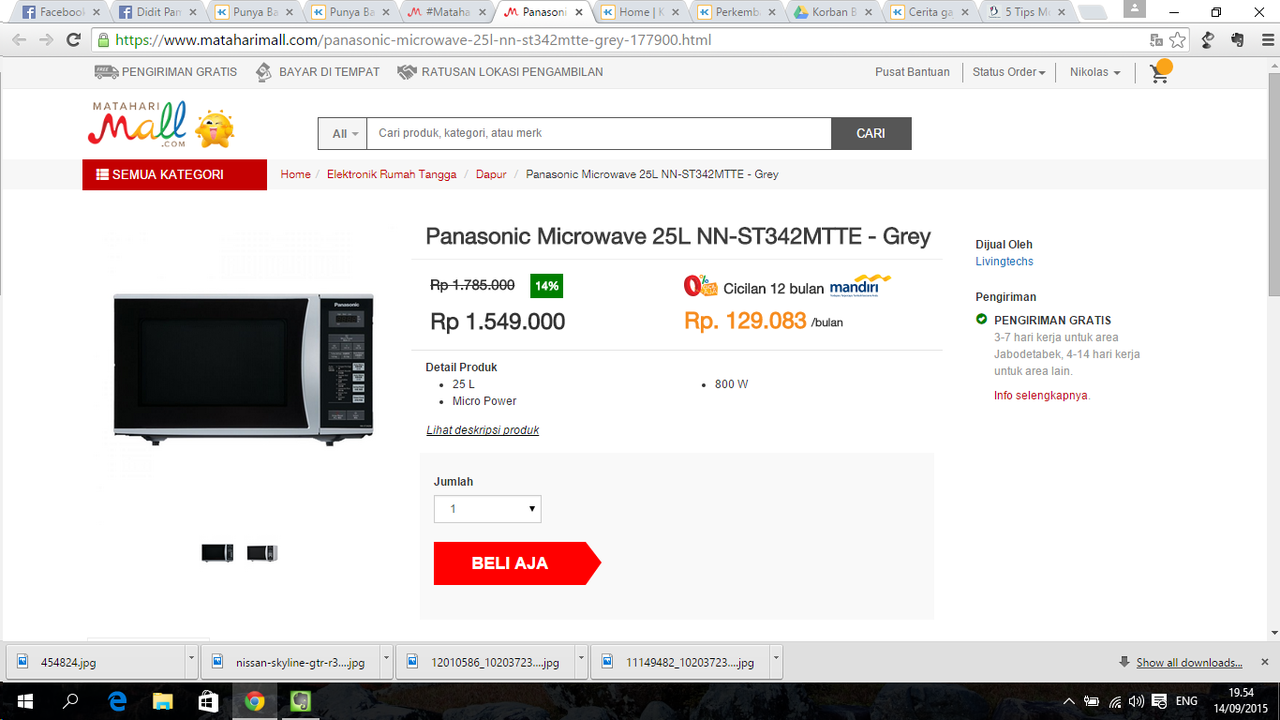Open Google Chrome in the taskbar
This screenshot has width=1280, height=720.
pos(254,701)
